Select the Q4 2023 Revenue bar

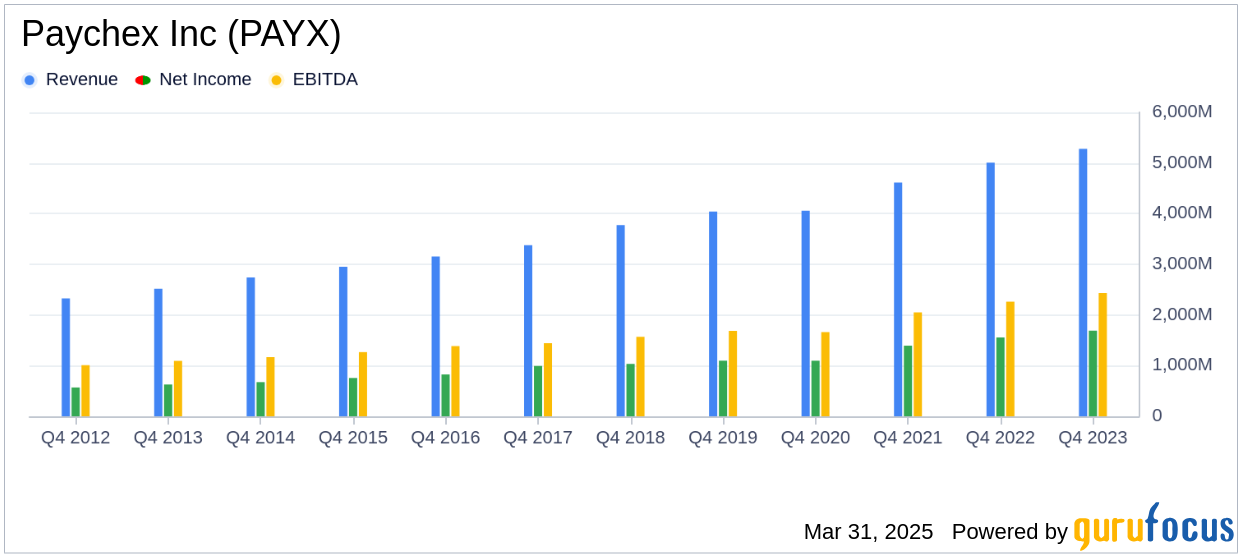pyautogui.click(x=1083, y=283)
